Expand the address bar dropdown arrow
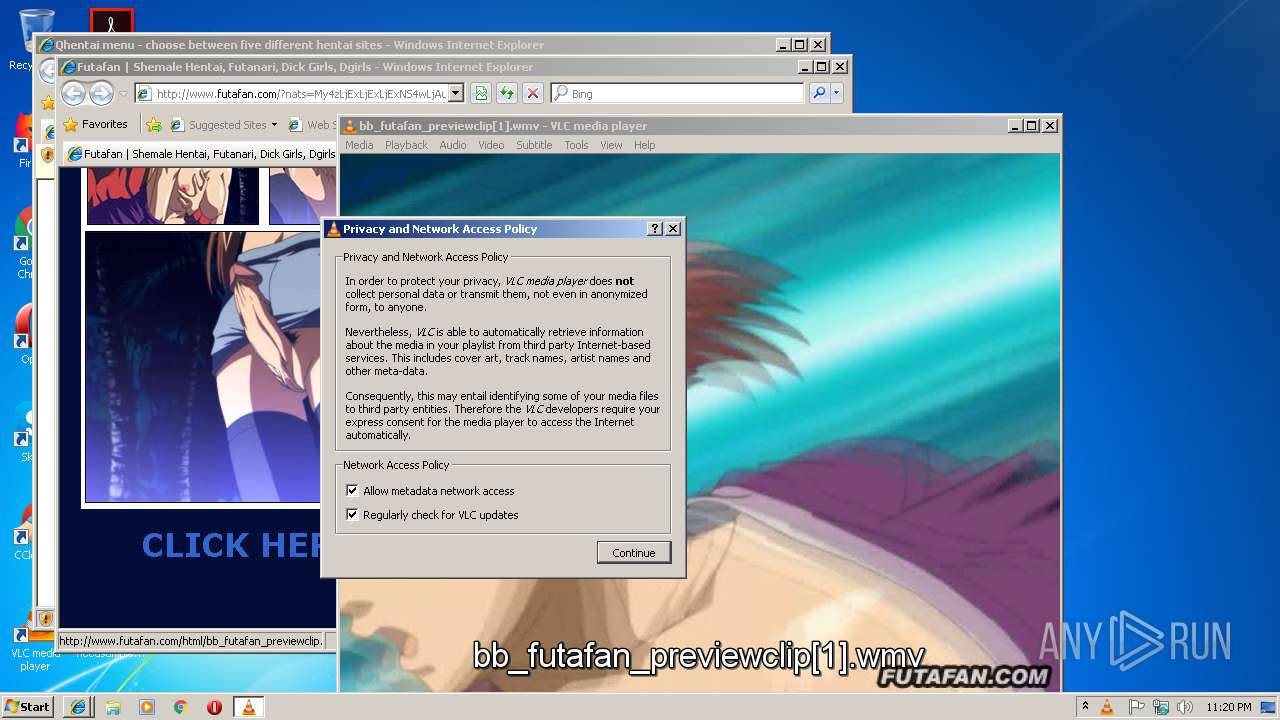The image size is (1280, 720). pyautogui.click(x=455, y=94)
